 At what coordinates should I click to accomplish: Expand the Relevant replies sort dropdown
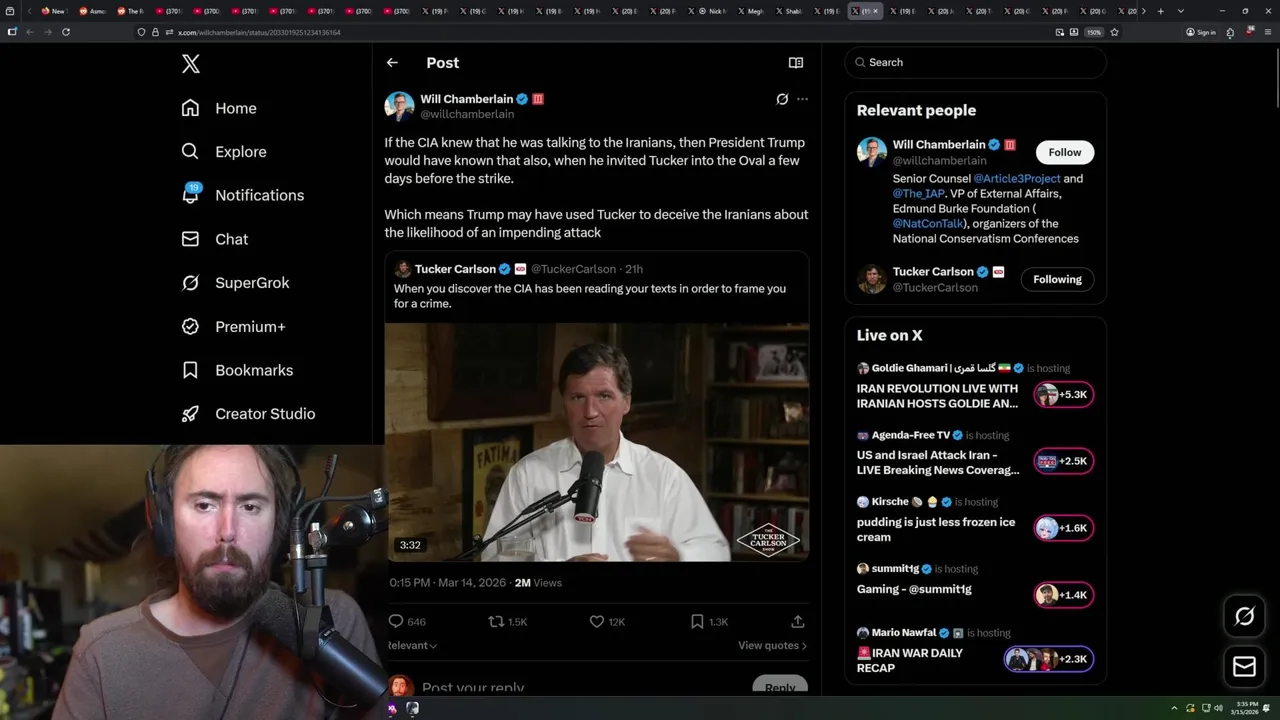point(414,646)
